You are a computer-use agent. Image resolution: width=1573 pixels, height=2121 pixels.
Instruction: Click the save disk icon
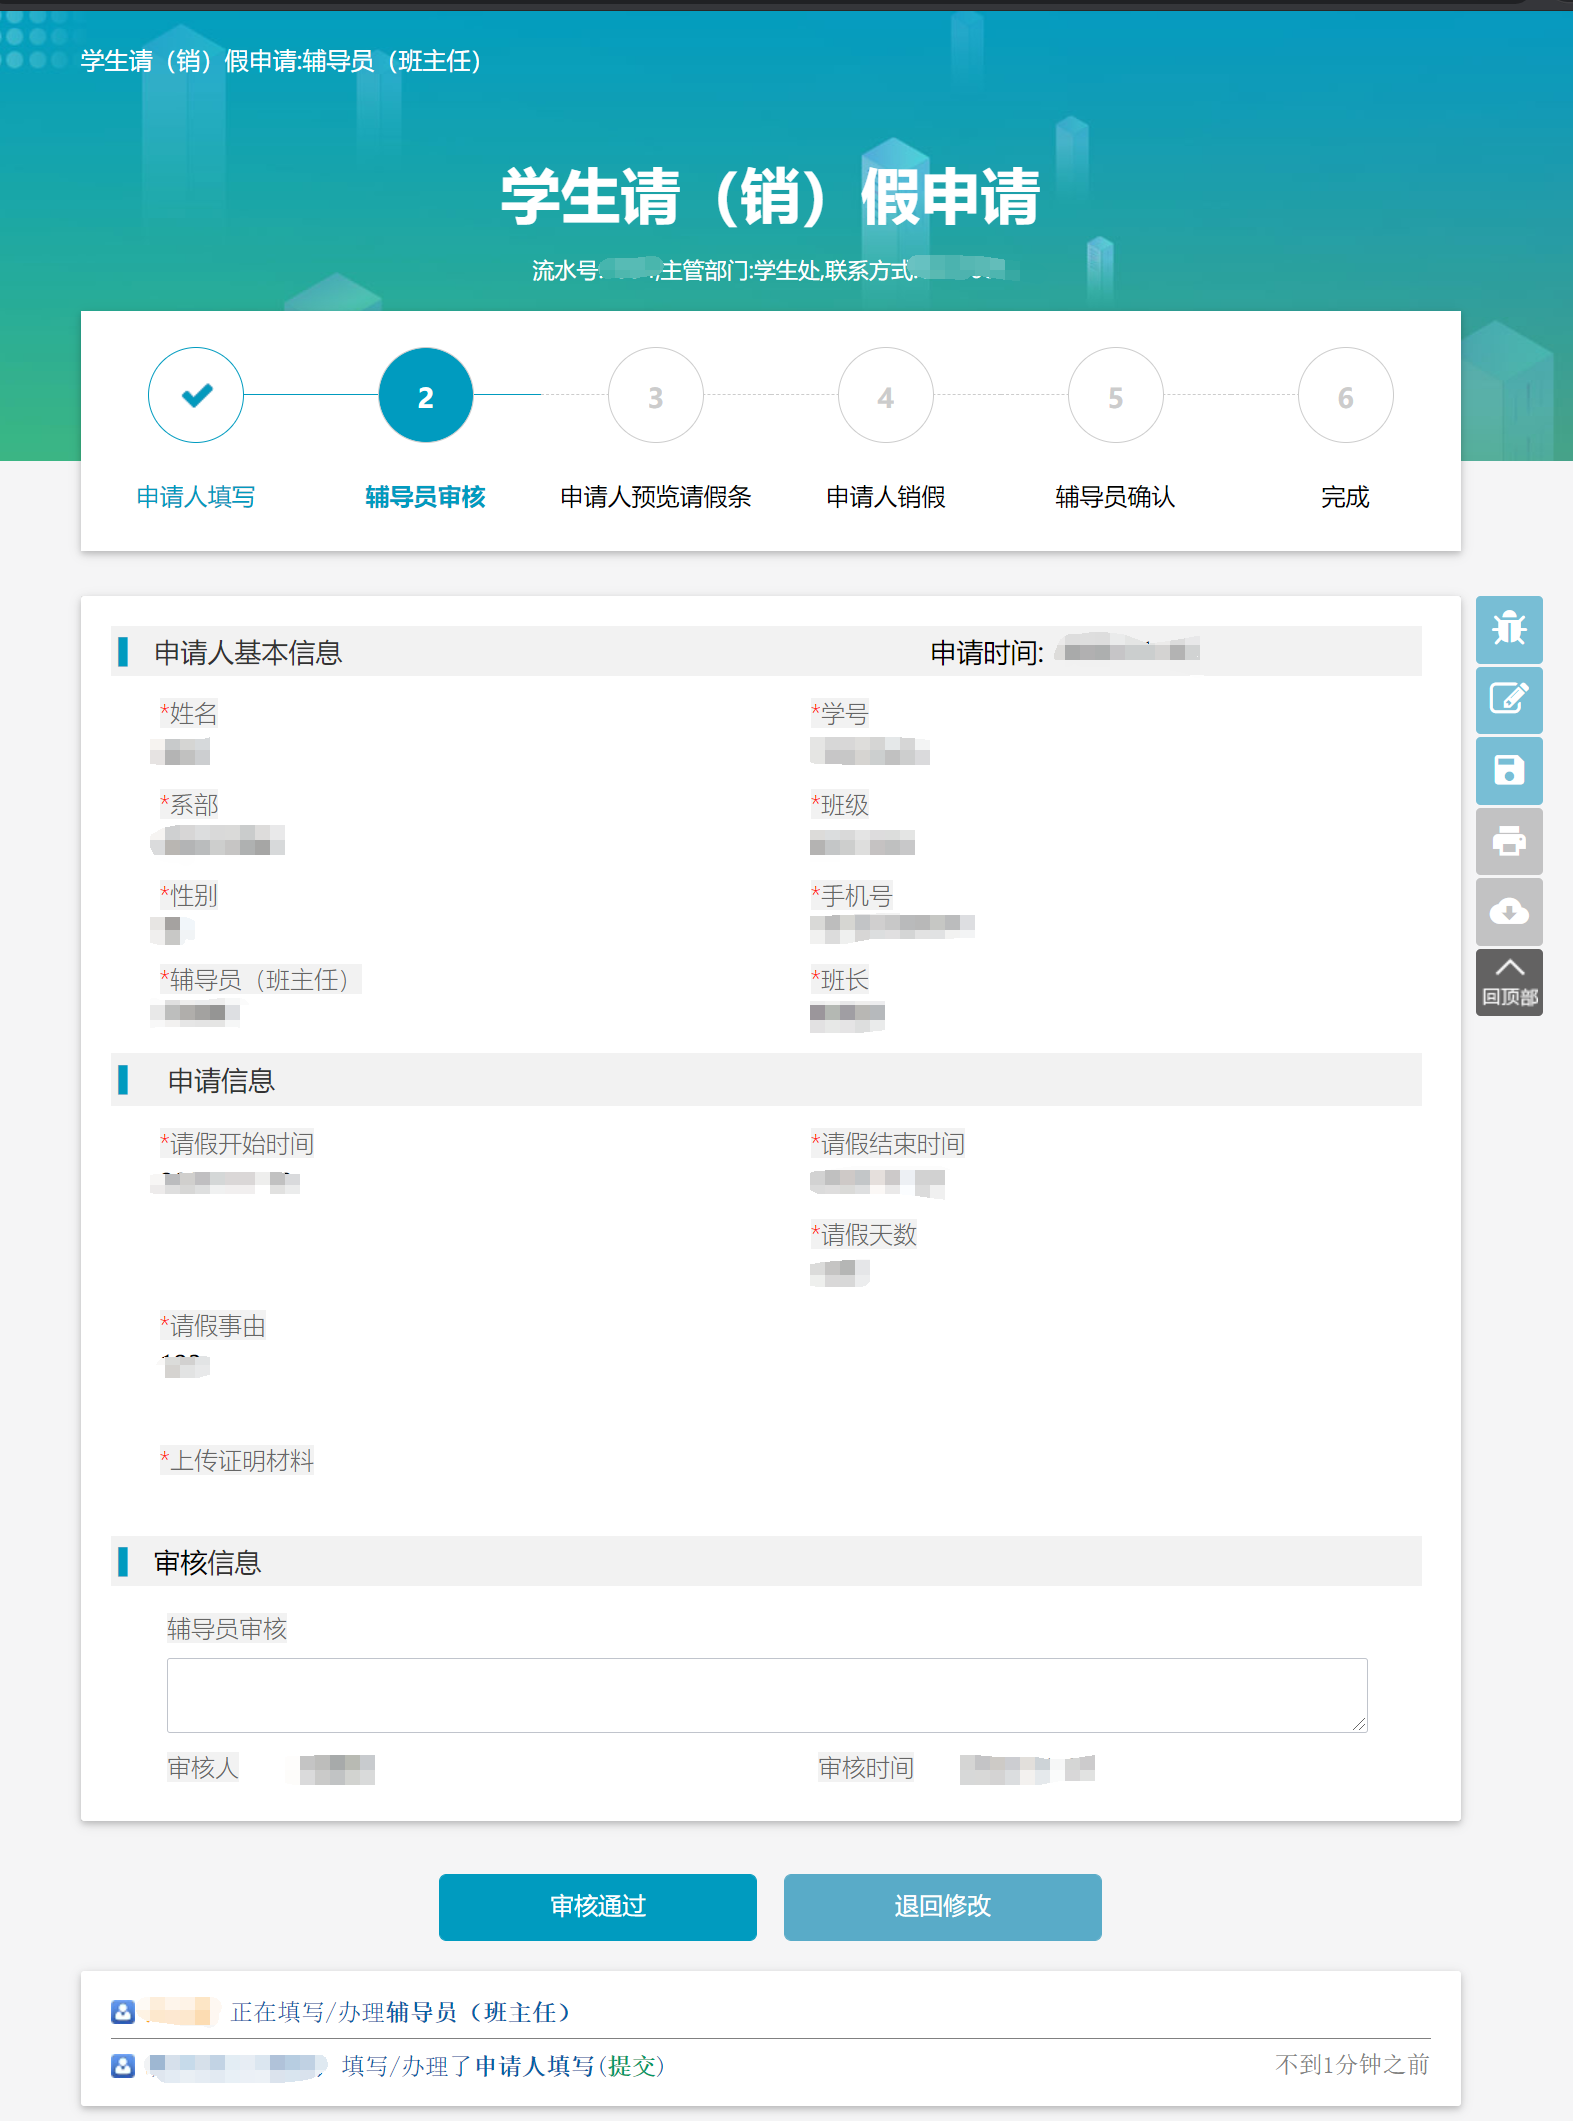tap(1508, 770)
